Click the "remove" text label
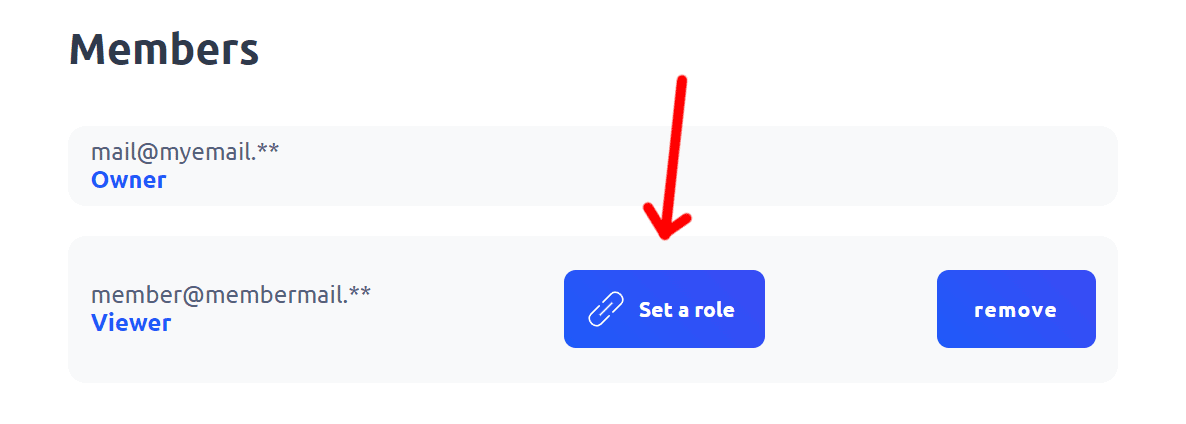The image size is (1186, 424). [1016, 311]
